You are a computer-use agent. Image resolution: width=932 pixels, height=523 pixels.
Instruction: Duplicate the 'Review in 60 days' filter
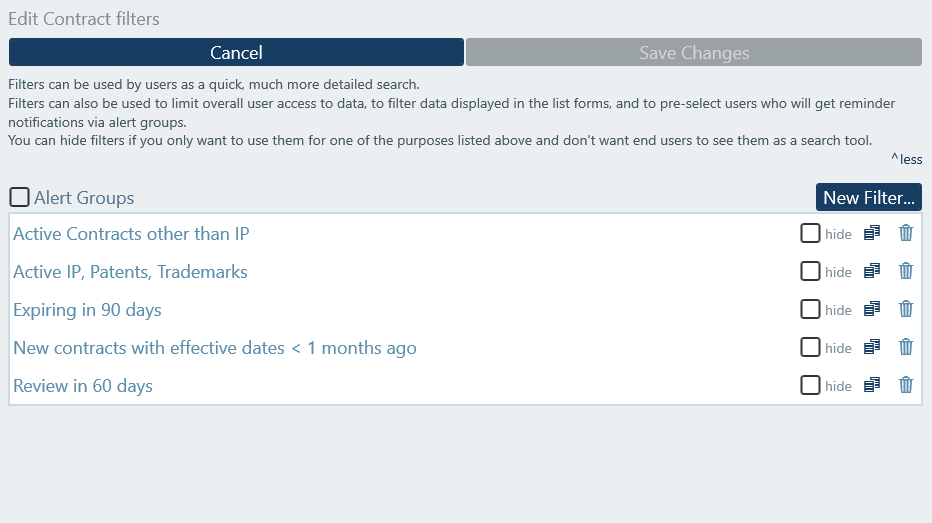coord(872,385)
